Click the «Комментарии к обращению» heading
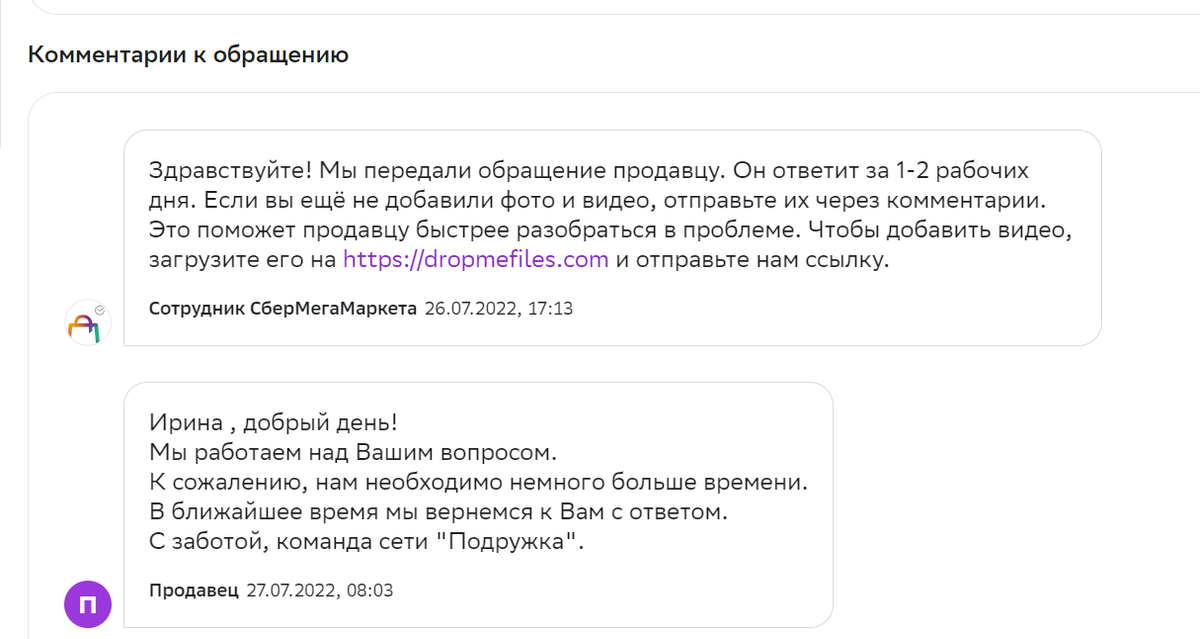The height and width of the screenshot is (639, 1200). pyautogui.click(x=187, y=55)
